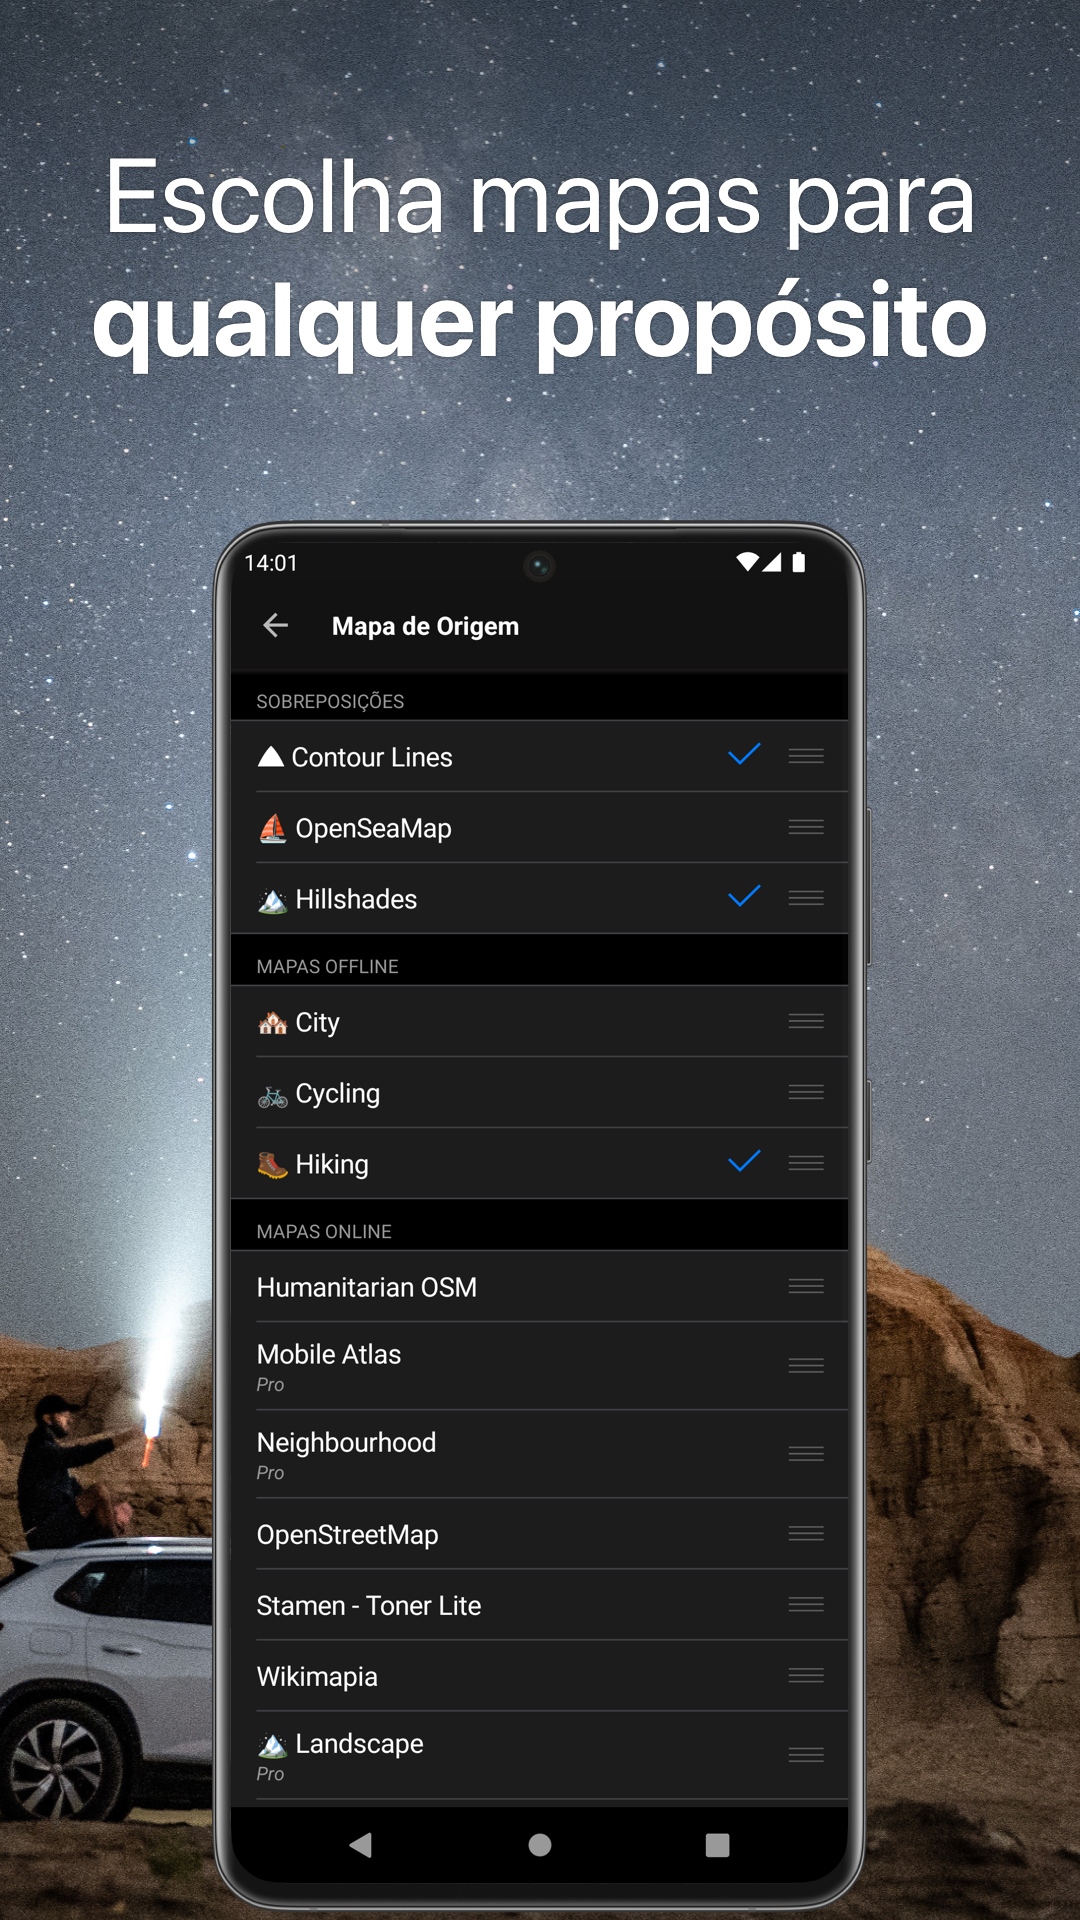Tap the Android back navigation button

[x=361, y=1845]
